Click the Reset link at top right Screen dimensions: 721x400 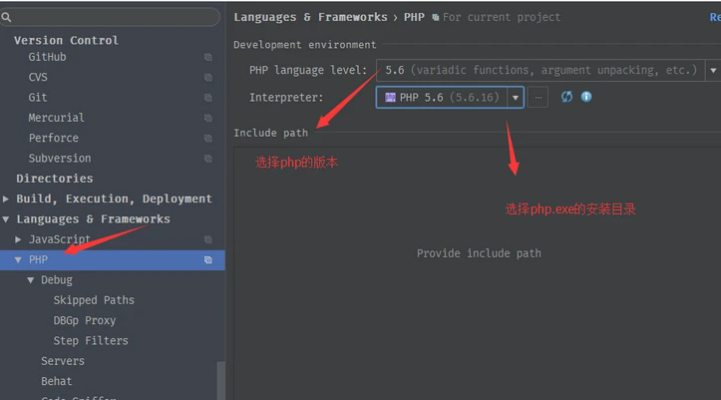pyautogui.click(x=714, y=17)
